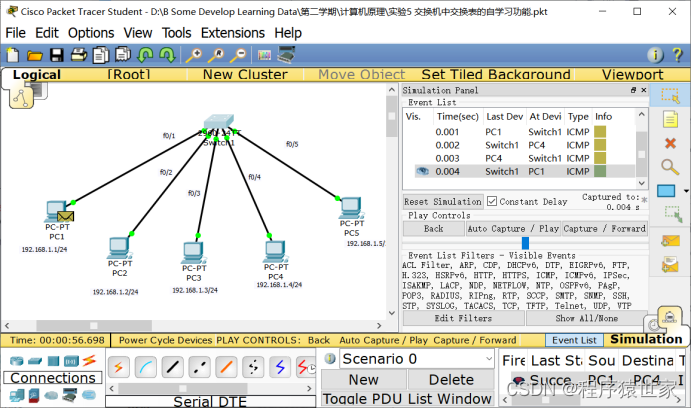Viewport: 692px width, 408px height.
Task: Save the project with floppy disk icon
Action: pos(56,56)
